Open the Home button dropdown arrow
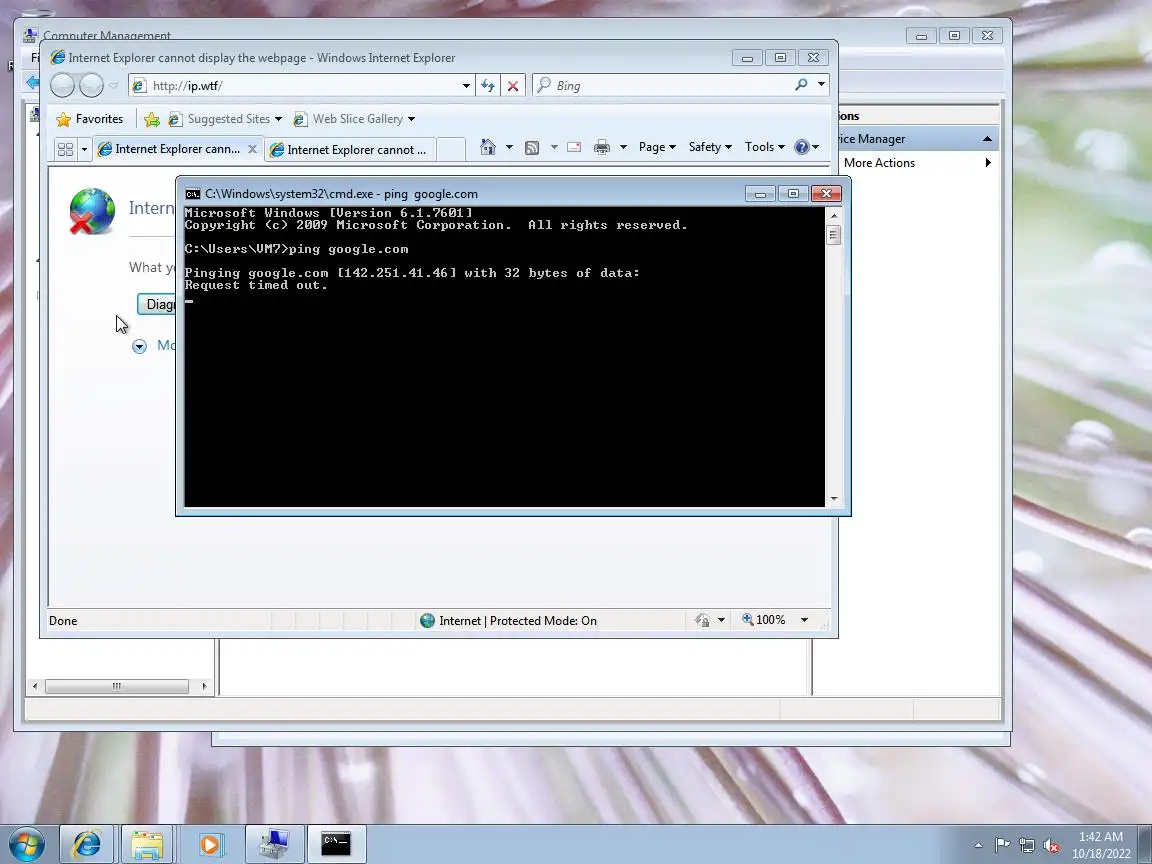This screenshot has width=1152, height=864. point(509,147)
